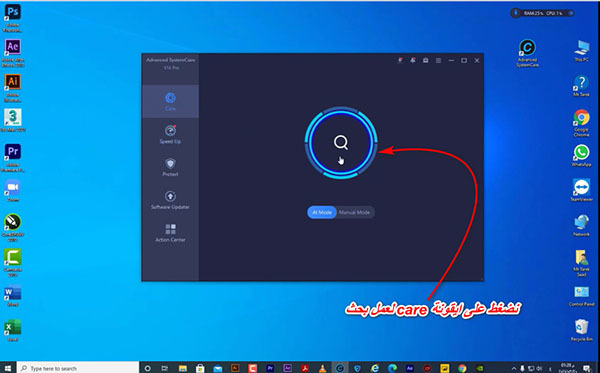Launch VLC media player from the taskbar
The image size is (600, 373).
click(x=322, y=368)
